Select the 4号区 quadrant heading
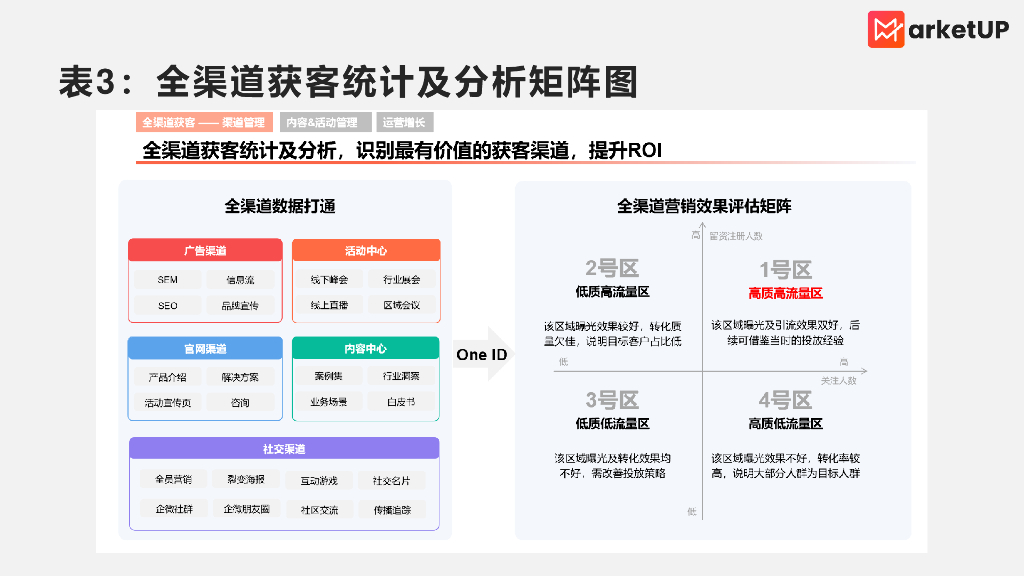 pos(785,400)
